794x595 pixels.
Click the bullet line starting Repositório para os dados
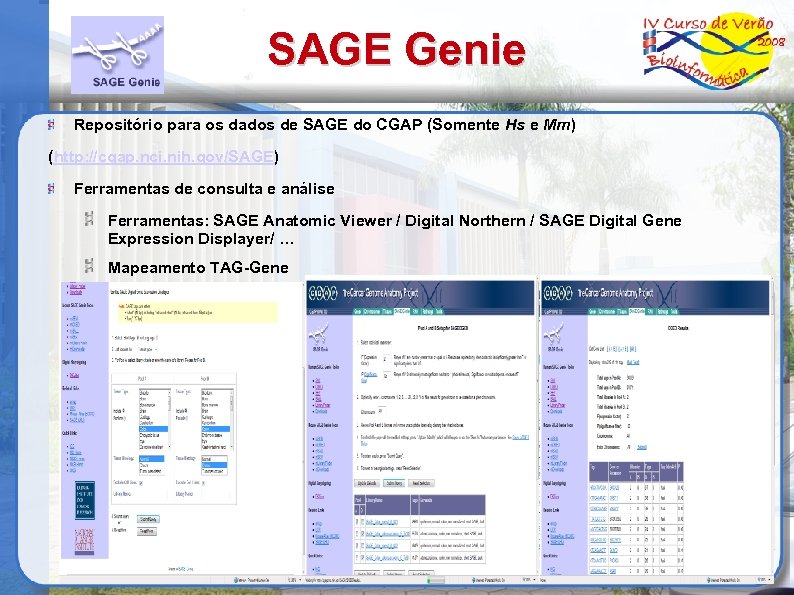click(325, 125)
